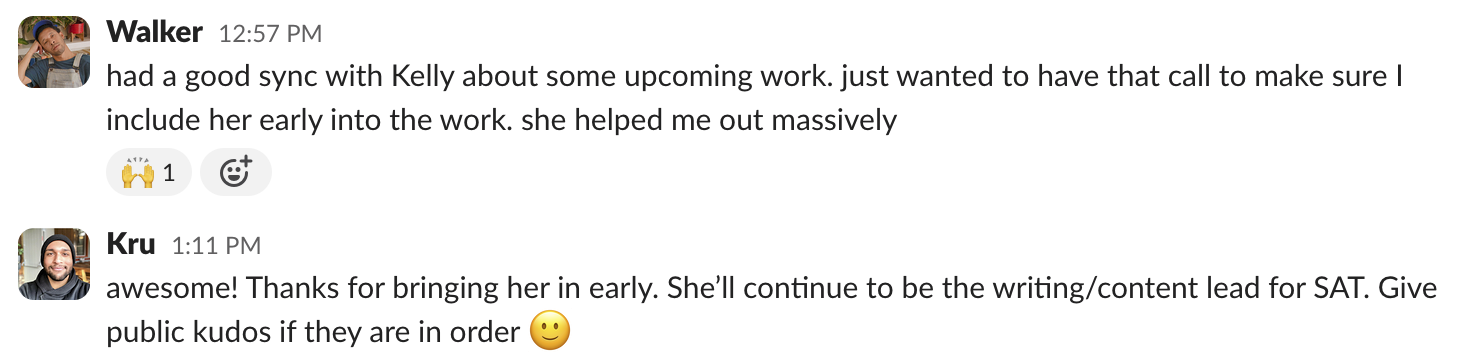Open Walker's profile picture
Image resolution: width=1476 pixels, height=362 pixels.
(x=53, y=51)
